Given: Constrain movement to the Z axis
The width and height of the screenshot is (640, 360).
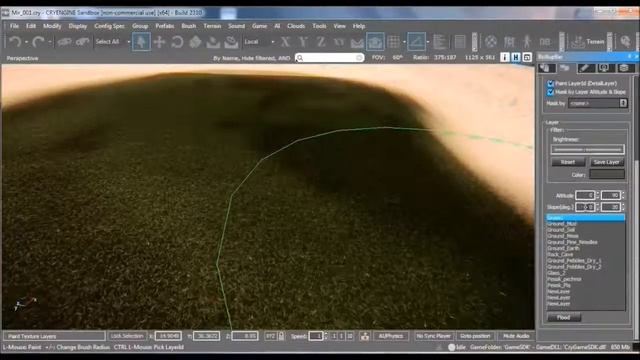Looking at the screenshot, I should click(x=321, y=42).
